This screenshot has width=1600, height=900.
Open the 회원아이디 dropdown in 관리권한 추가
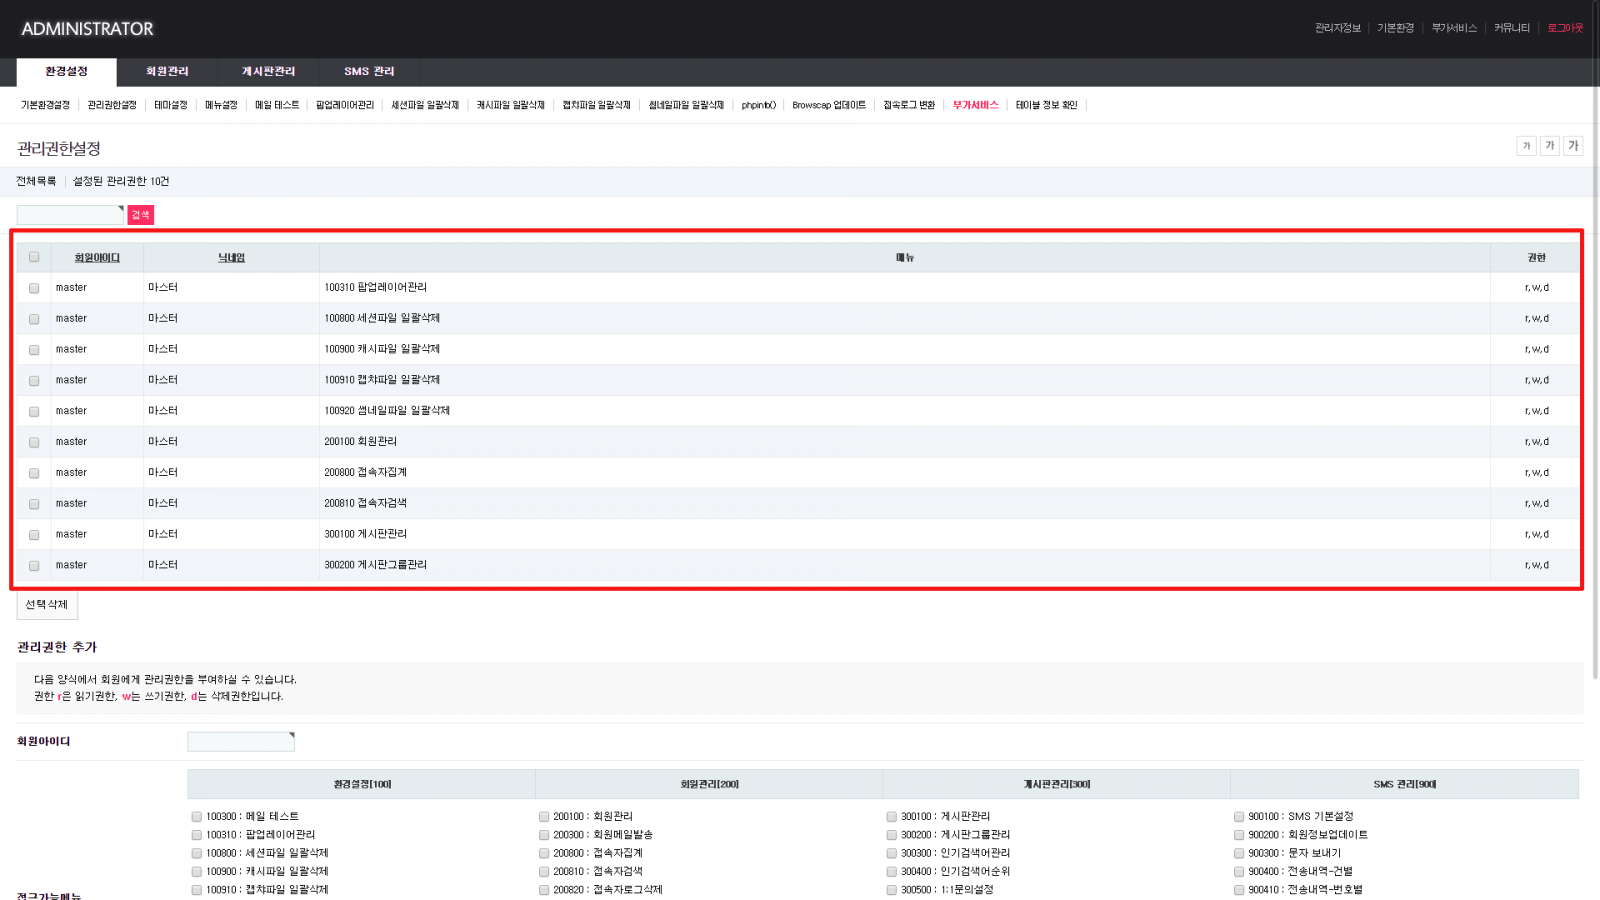coord(241,742)
